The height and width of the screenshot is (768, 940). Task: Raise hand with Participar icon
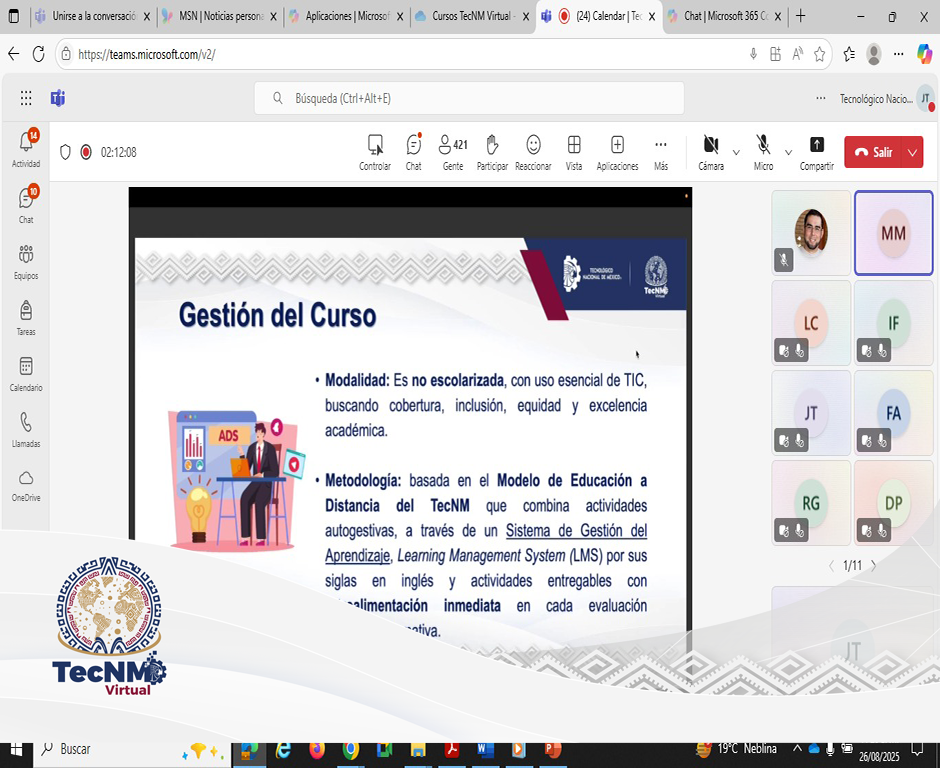492,152
